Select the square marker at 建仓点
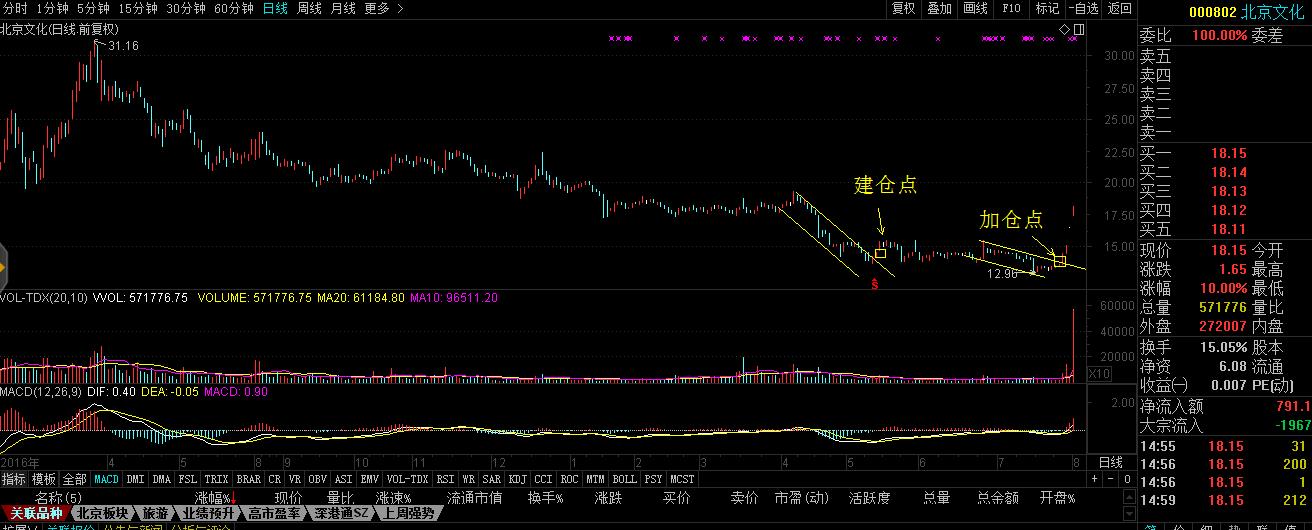1312x530 pixels. [880, 254]
